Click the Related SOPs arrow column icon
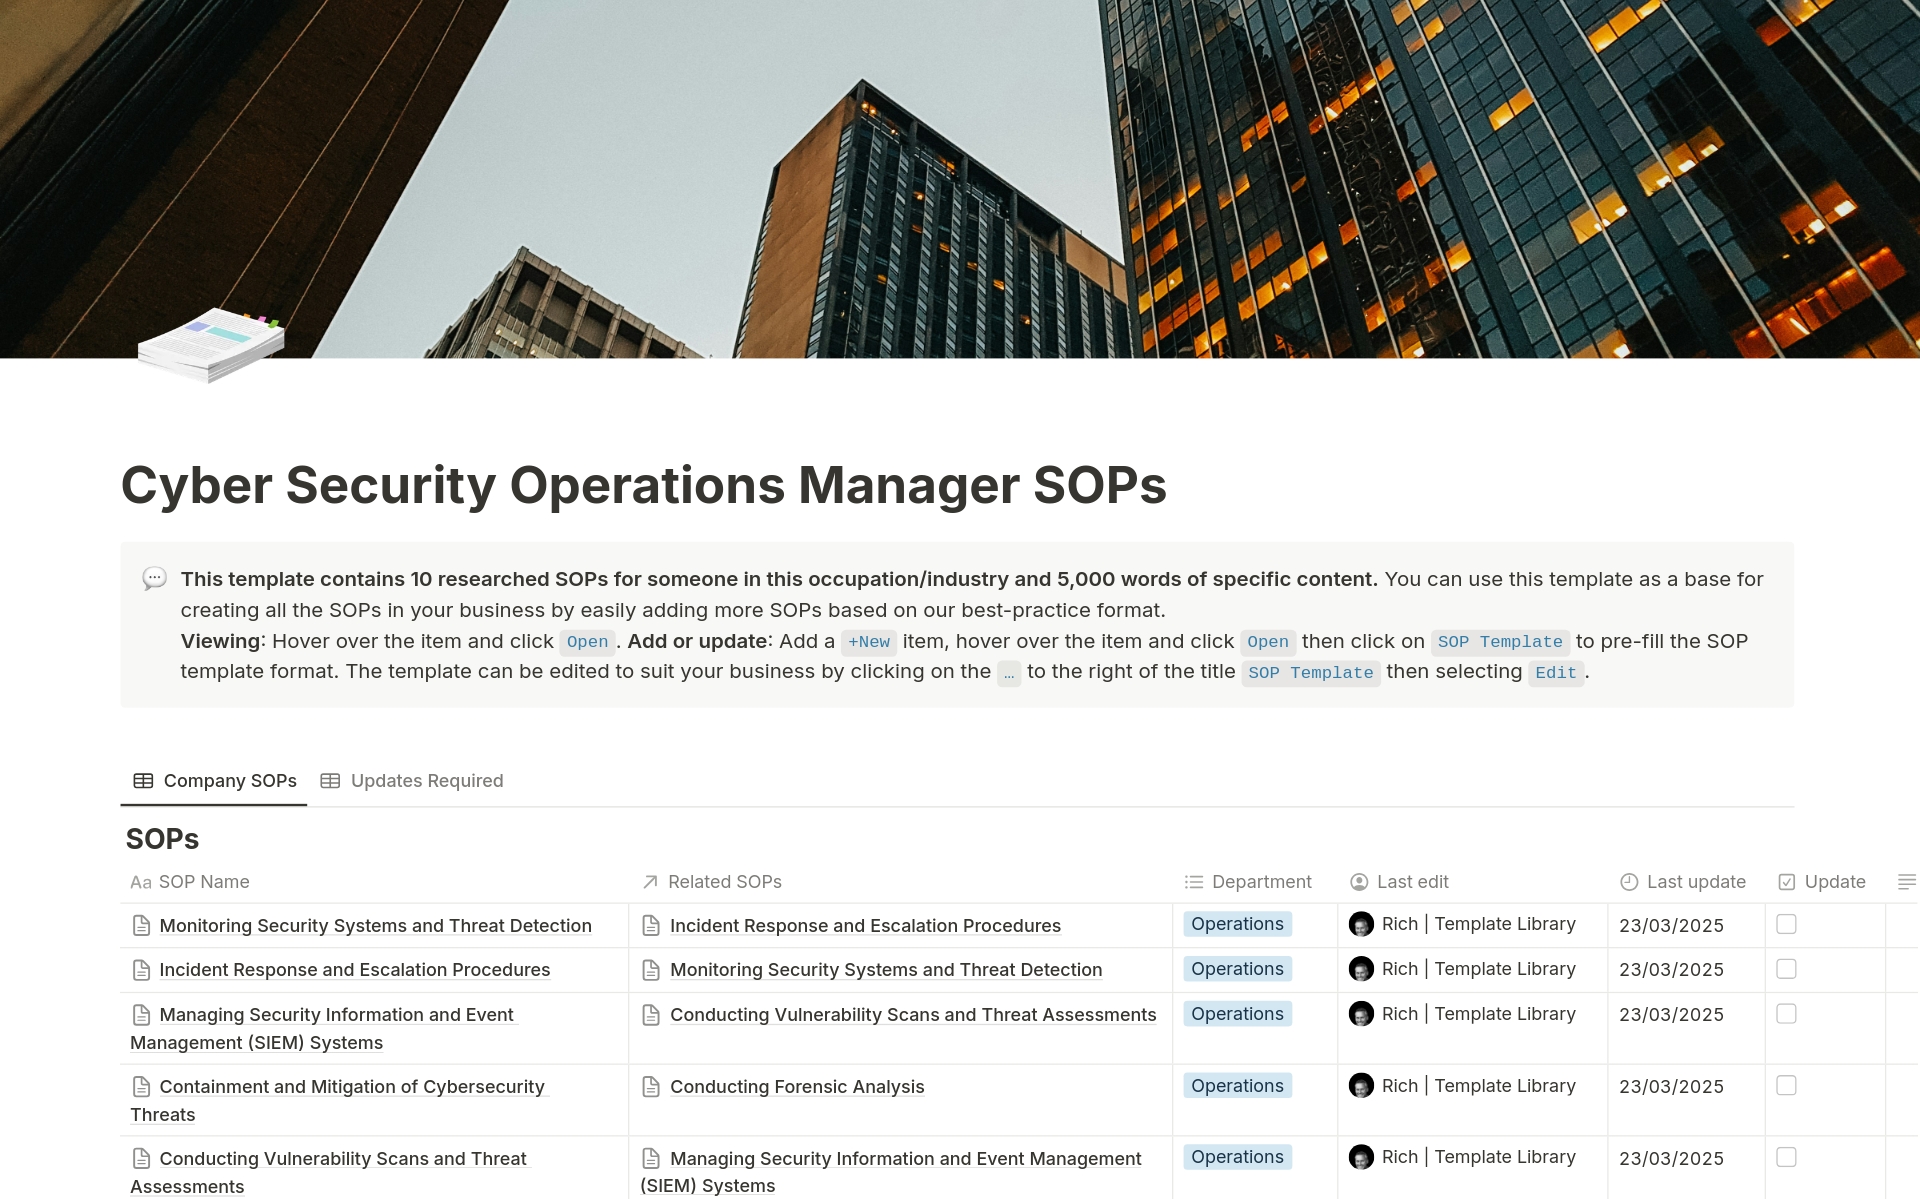The width and height of the screenshot is (1920, 1199). tap(650, 882)
